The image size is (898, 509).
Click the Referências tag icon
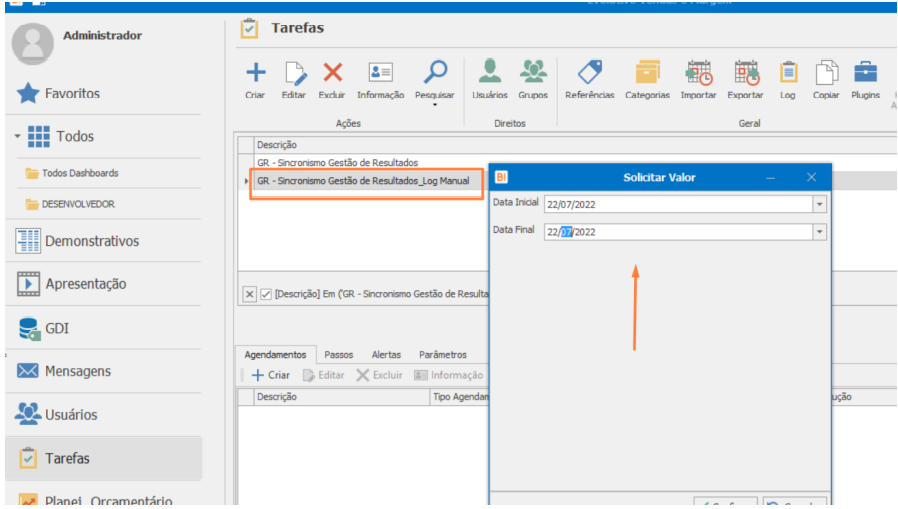pyautogui.click(x=590, y=72)
